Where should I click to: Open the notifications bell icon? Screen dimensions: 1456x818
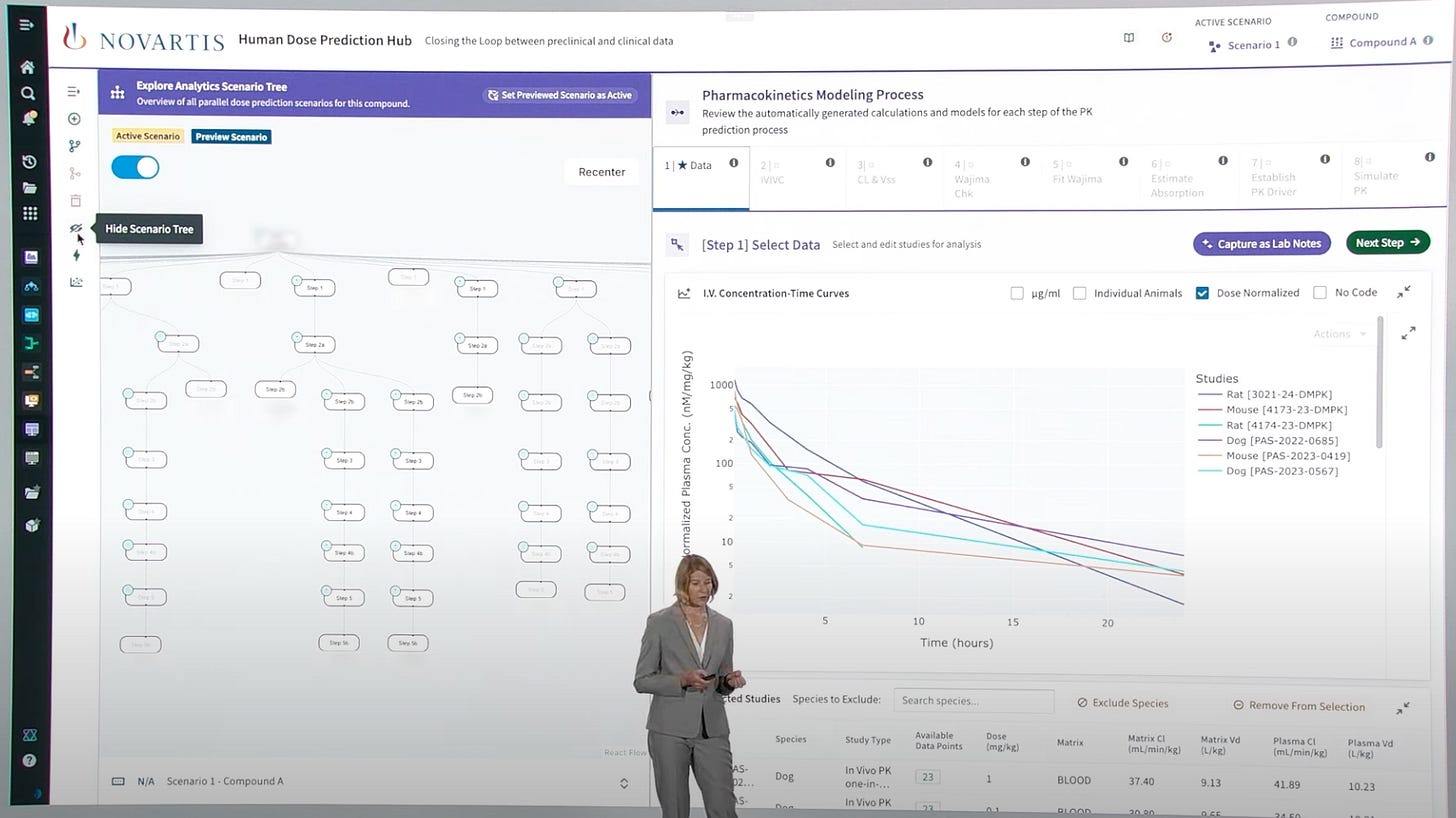point(29,118)
